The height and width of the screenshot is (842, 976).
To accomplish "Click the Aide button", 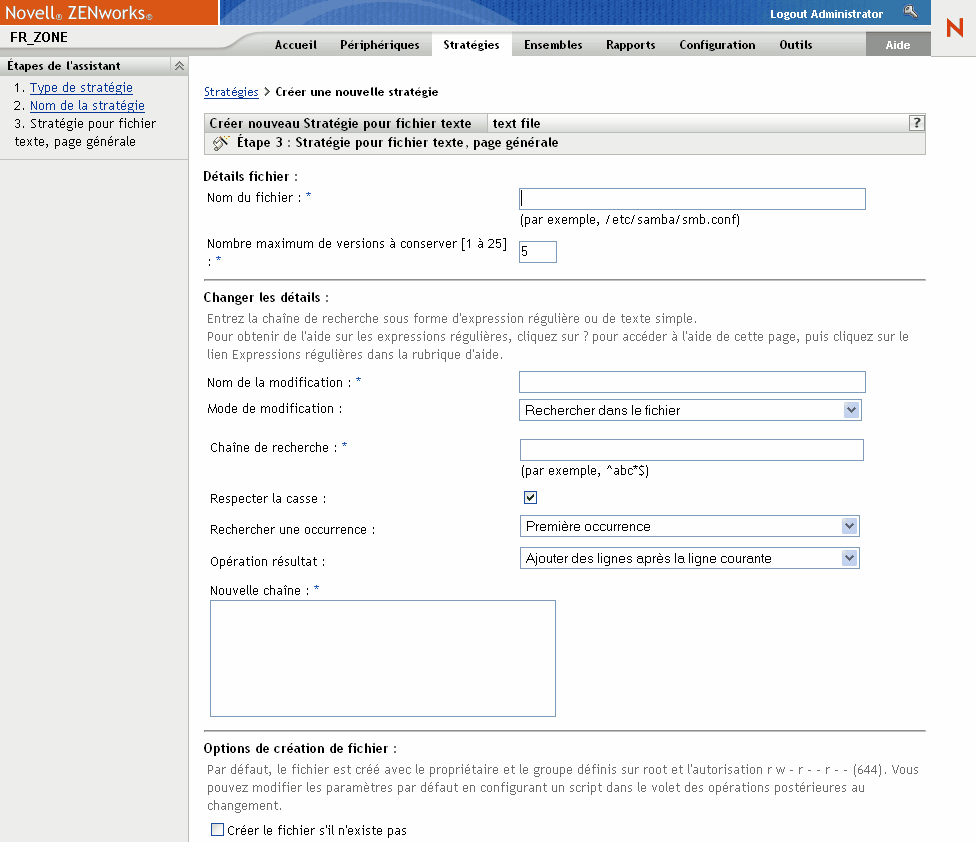I will click(x=898, y=45).
